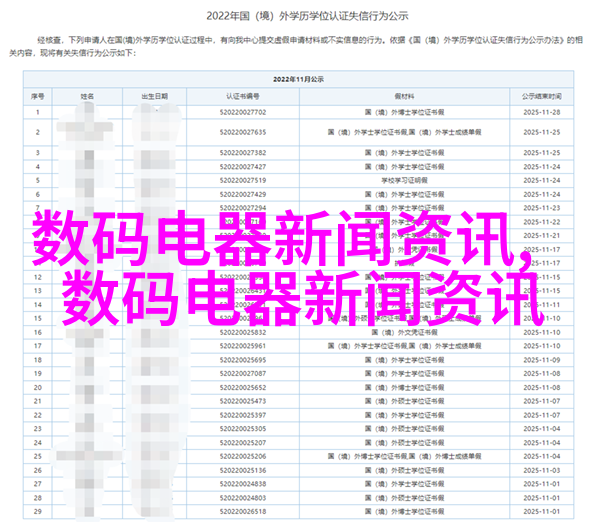Select the 姓名 column header
This screenshot has width=600, height=522.
pos(85,96)
